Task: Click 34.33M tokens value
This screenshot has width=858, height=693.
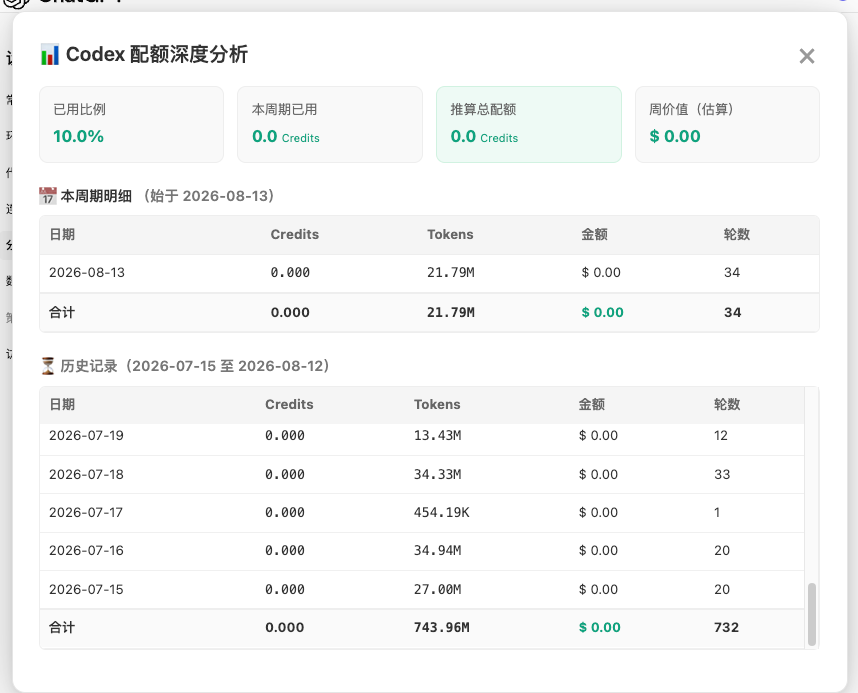Action: point(438,475)
